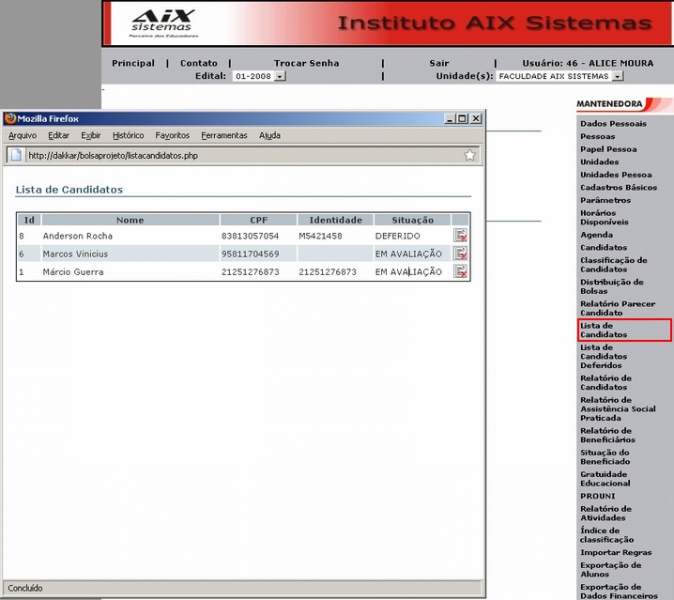Open the Arquivo menu
Screen dimensions: 674x600
22,135
